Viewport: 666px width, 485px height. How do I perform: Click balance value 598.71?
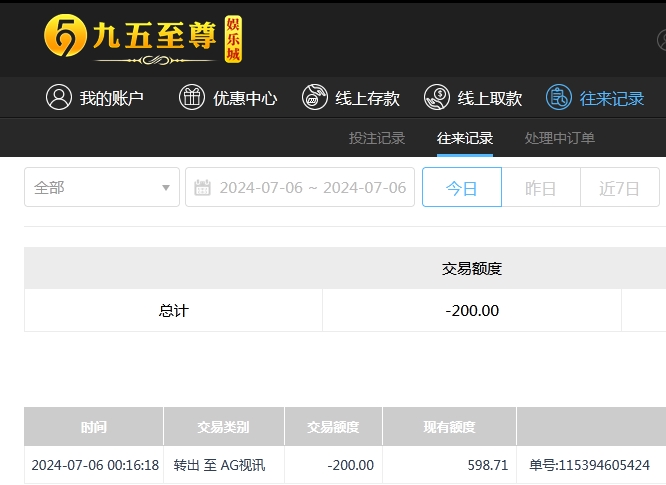tap(488, 465)
